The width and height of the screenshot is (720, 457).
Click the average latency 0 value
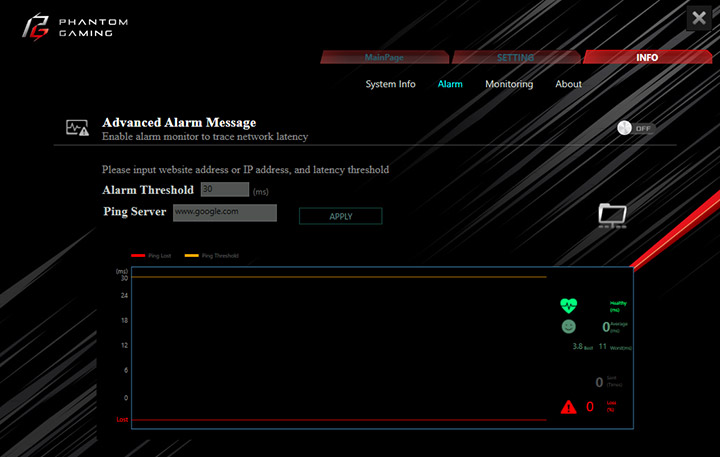point(606,327)
